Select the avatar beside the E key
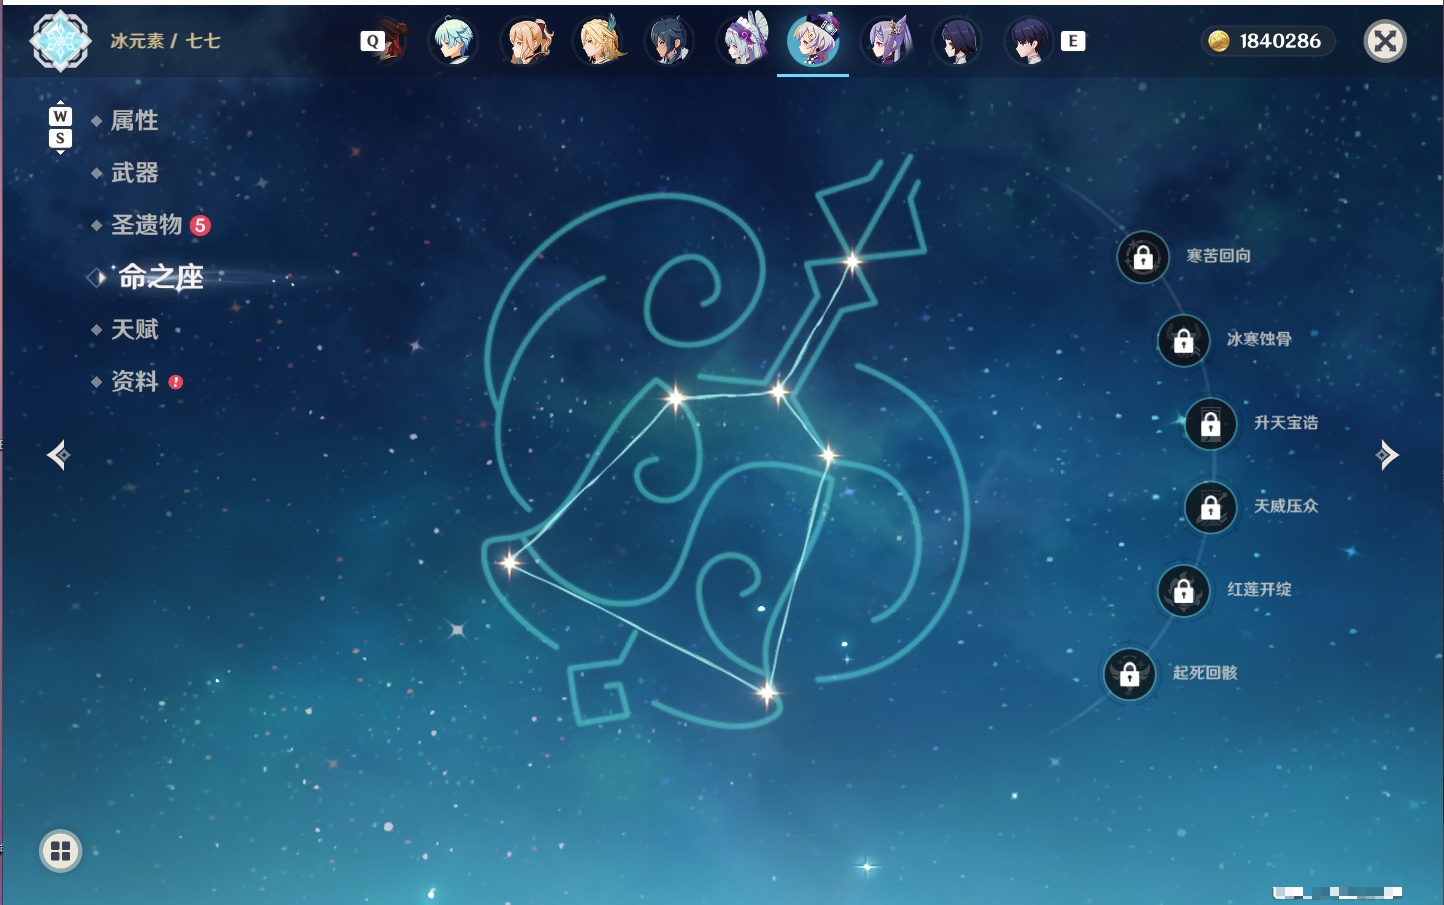Screen dimensions: 1444x905 click(1028, 42)
